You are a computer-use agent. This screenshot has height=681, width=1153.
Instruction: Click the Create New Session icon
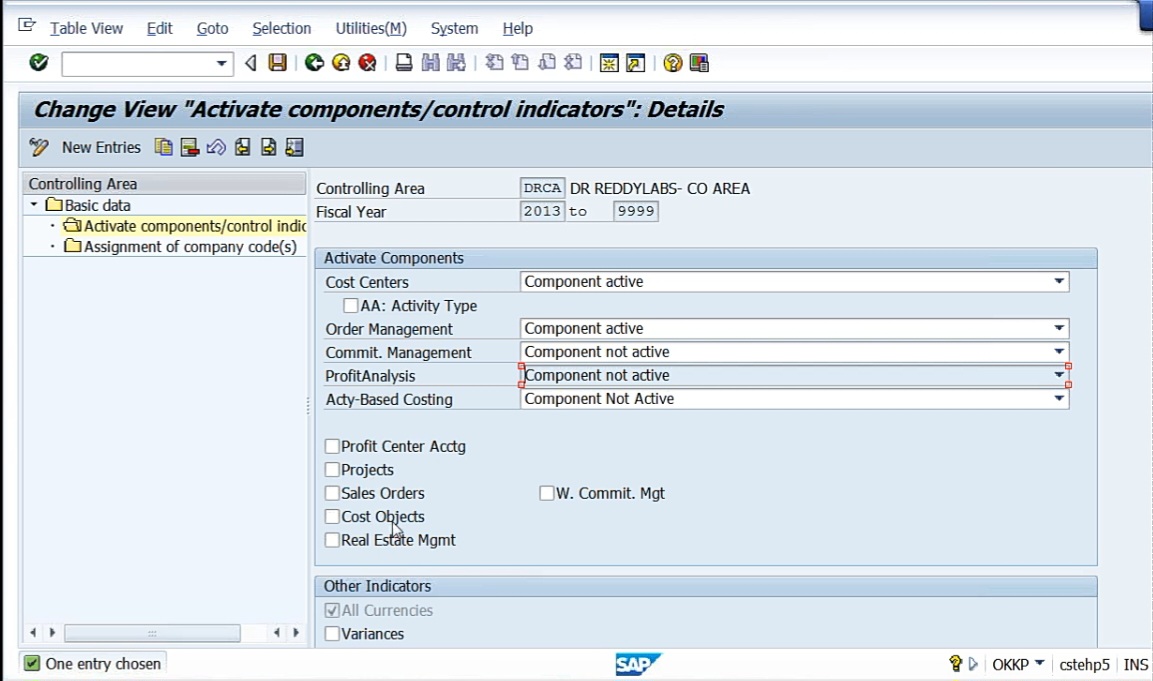coord(609,63)
